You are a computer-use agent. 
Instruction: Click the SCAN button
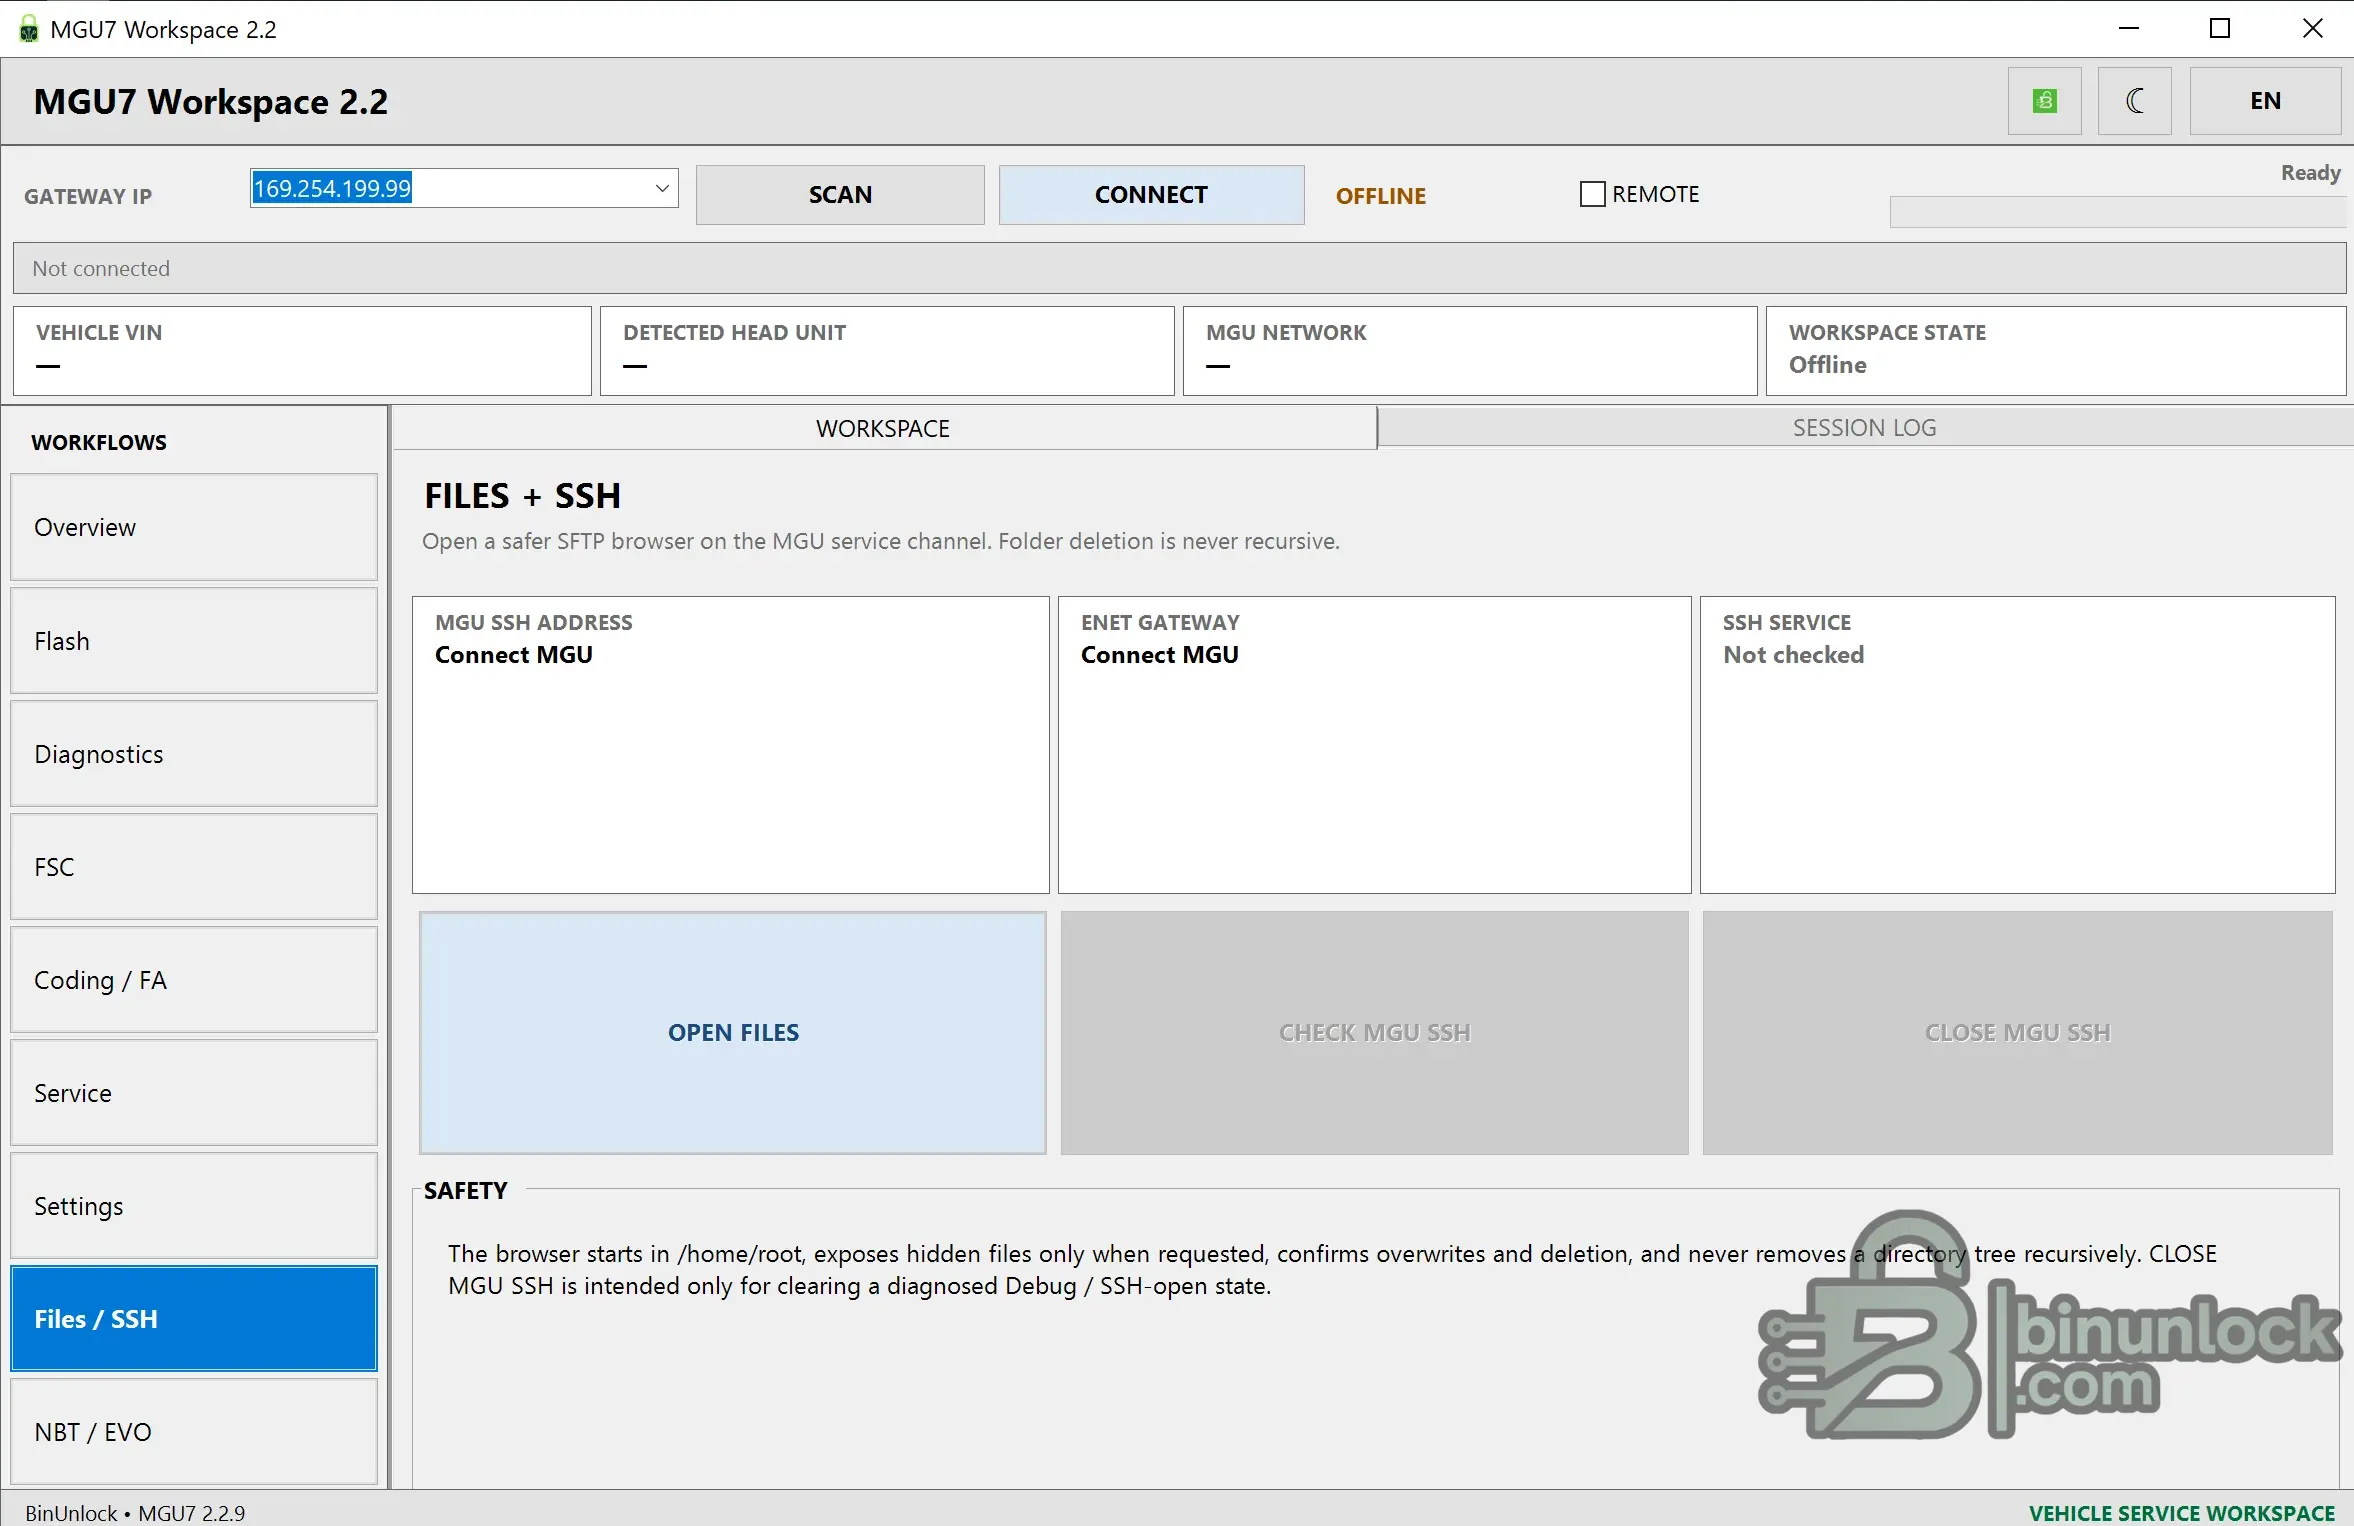tap(840, 195)
